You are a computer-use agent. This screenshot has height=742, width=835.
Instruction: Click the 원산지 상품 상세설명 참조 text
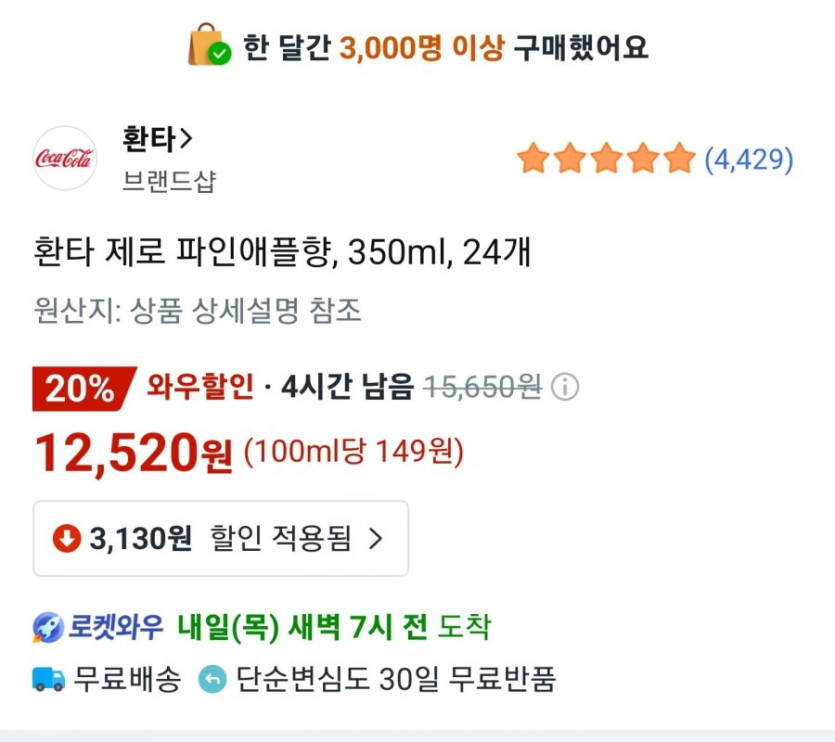pyautogui.click(x=198, y=311)
